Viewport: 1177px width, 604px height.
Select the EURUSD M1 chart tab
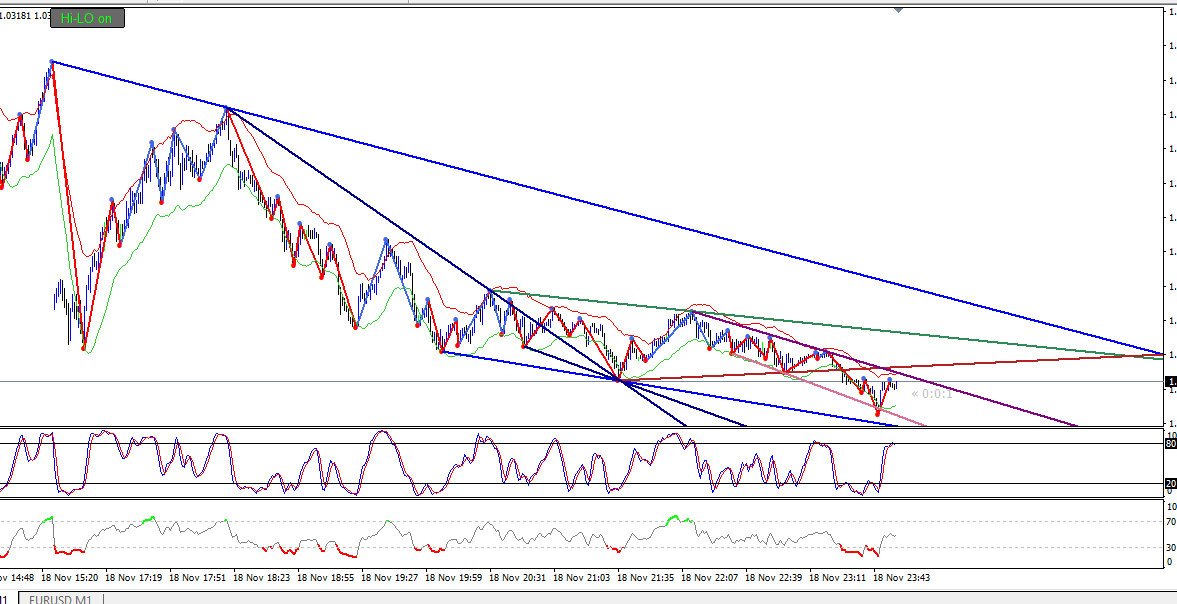click(62, 599)
